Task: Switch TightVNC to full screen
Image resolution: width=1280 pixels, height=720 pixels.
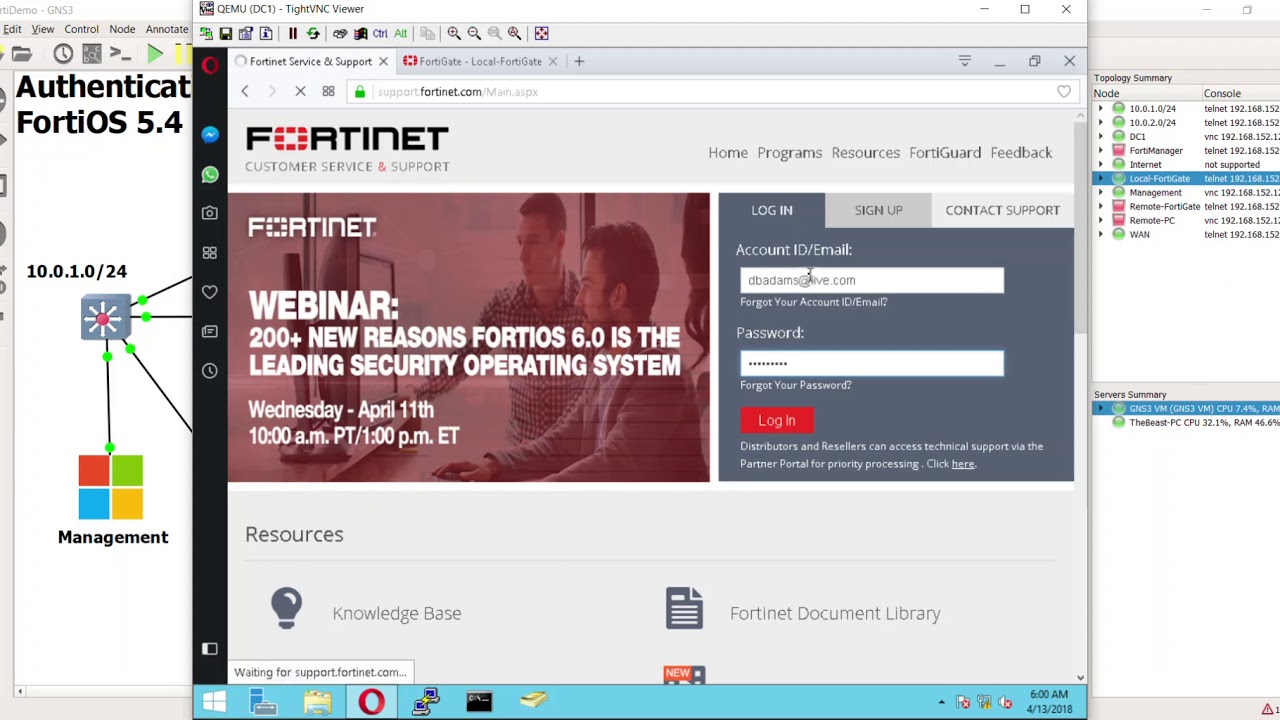Action: click(541, 33)
